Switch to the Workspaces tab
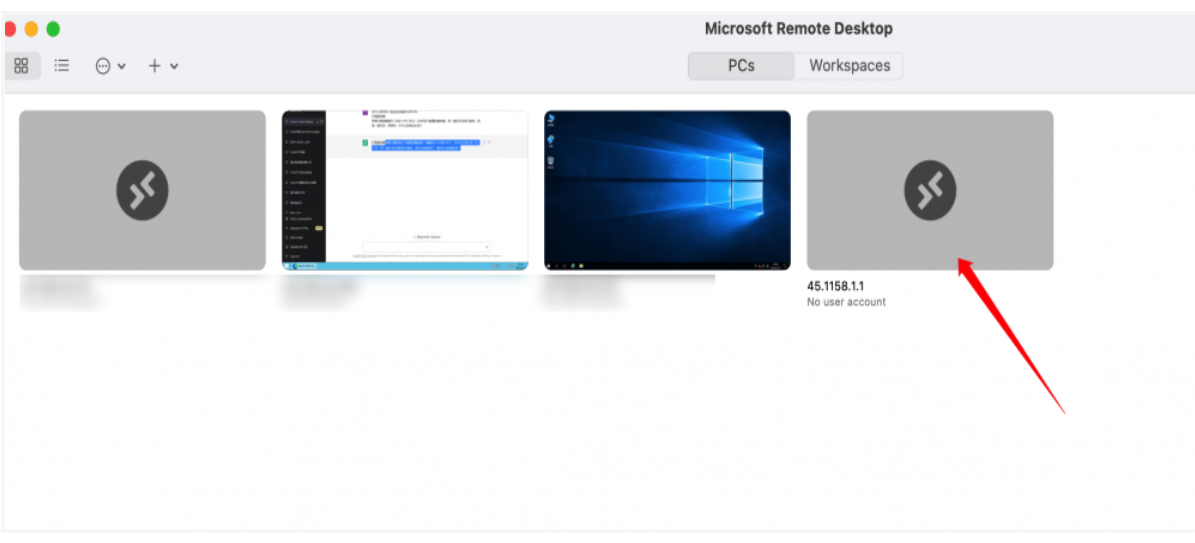The image size is (1195, 543). point(849,66)
